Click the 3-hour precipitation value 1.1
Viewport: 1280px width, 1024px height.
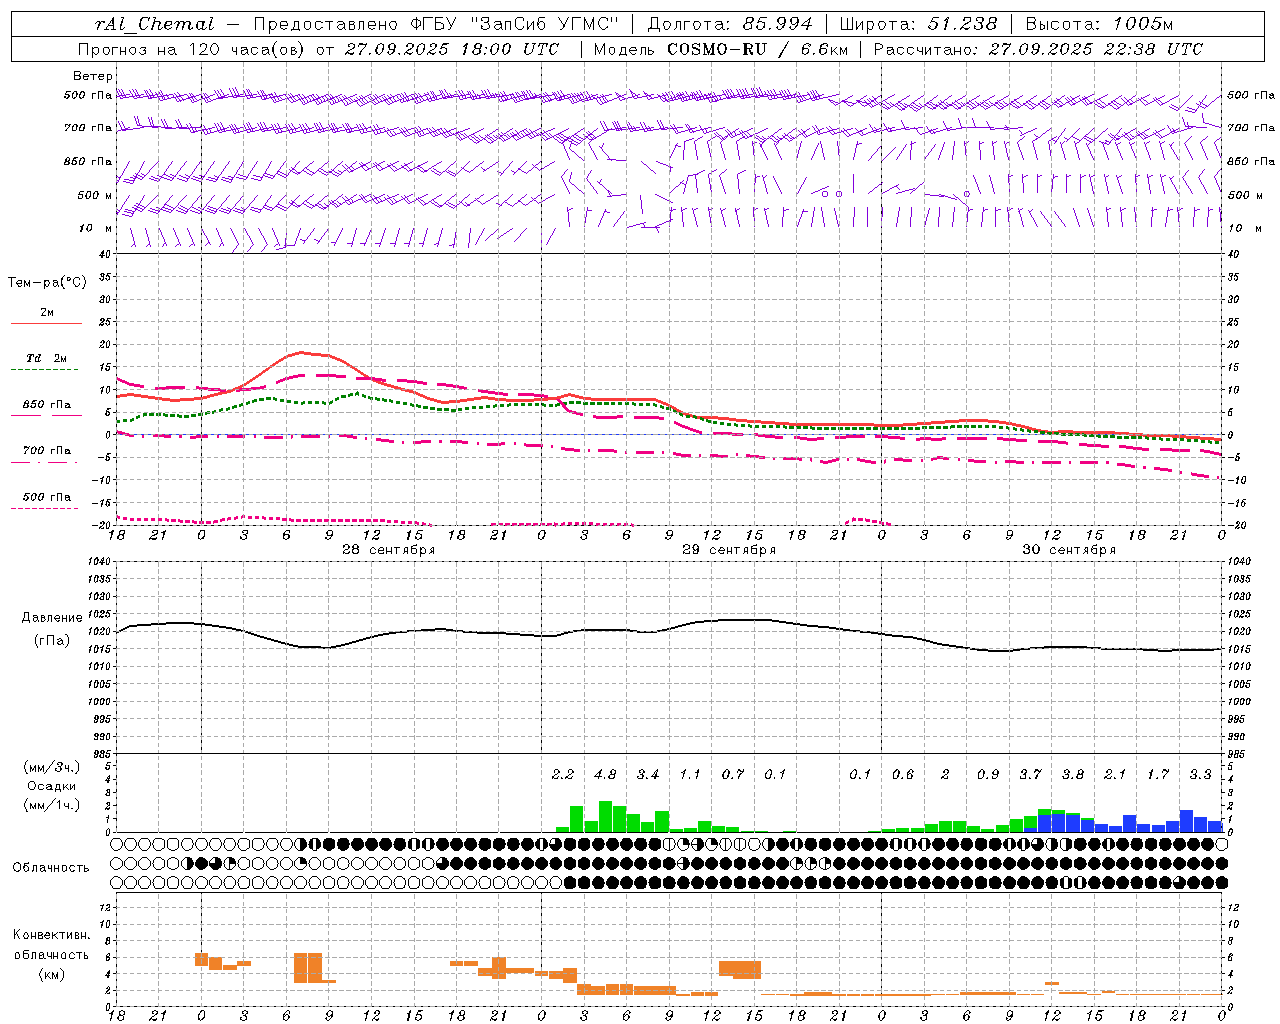690,774
